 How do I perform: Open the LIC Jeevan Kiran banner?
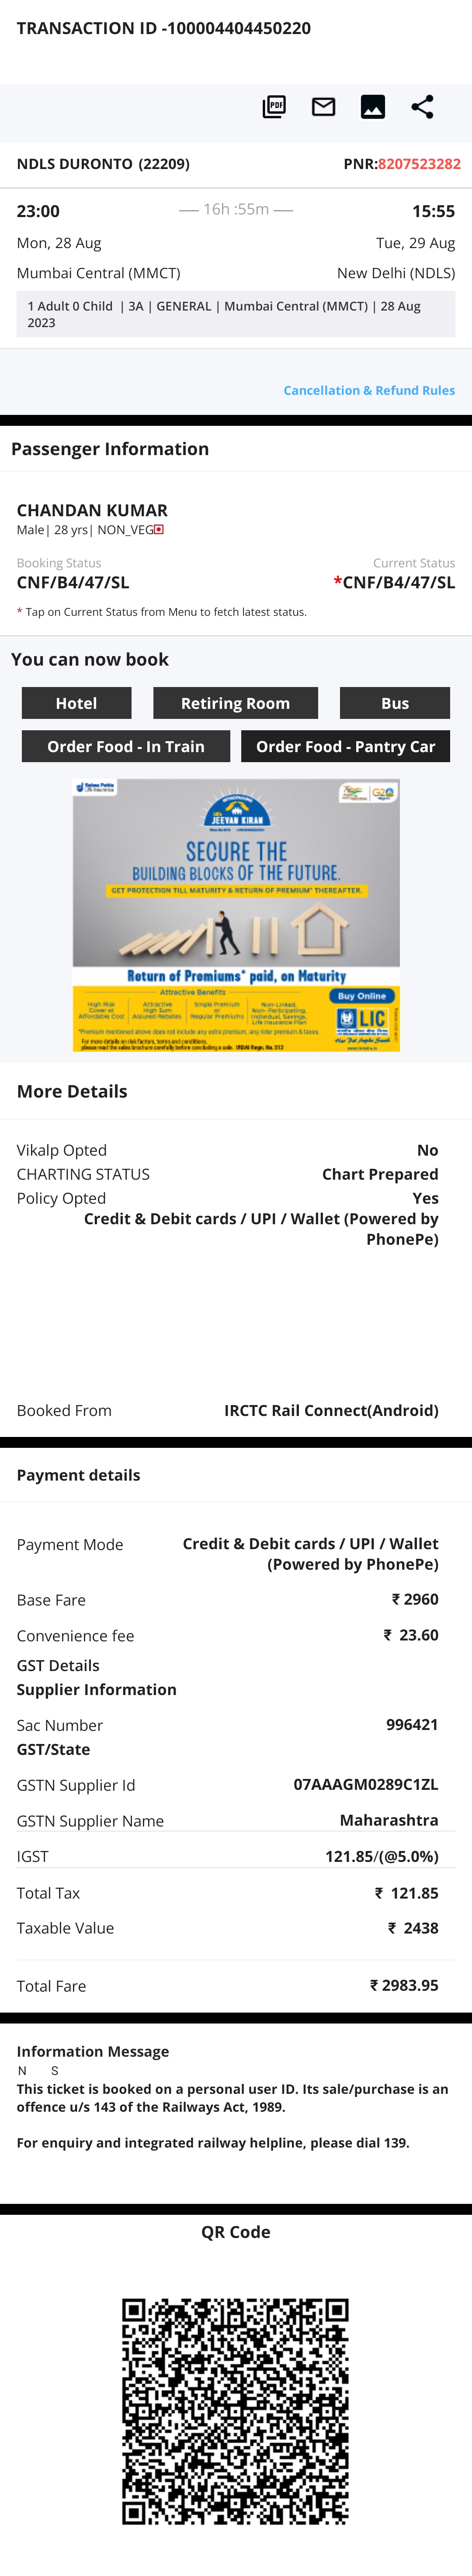[x=236, y=915]
